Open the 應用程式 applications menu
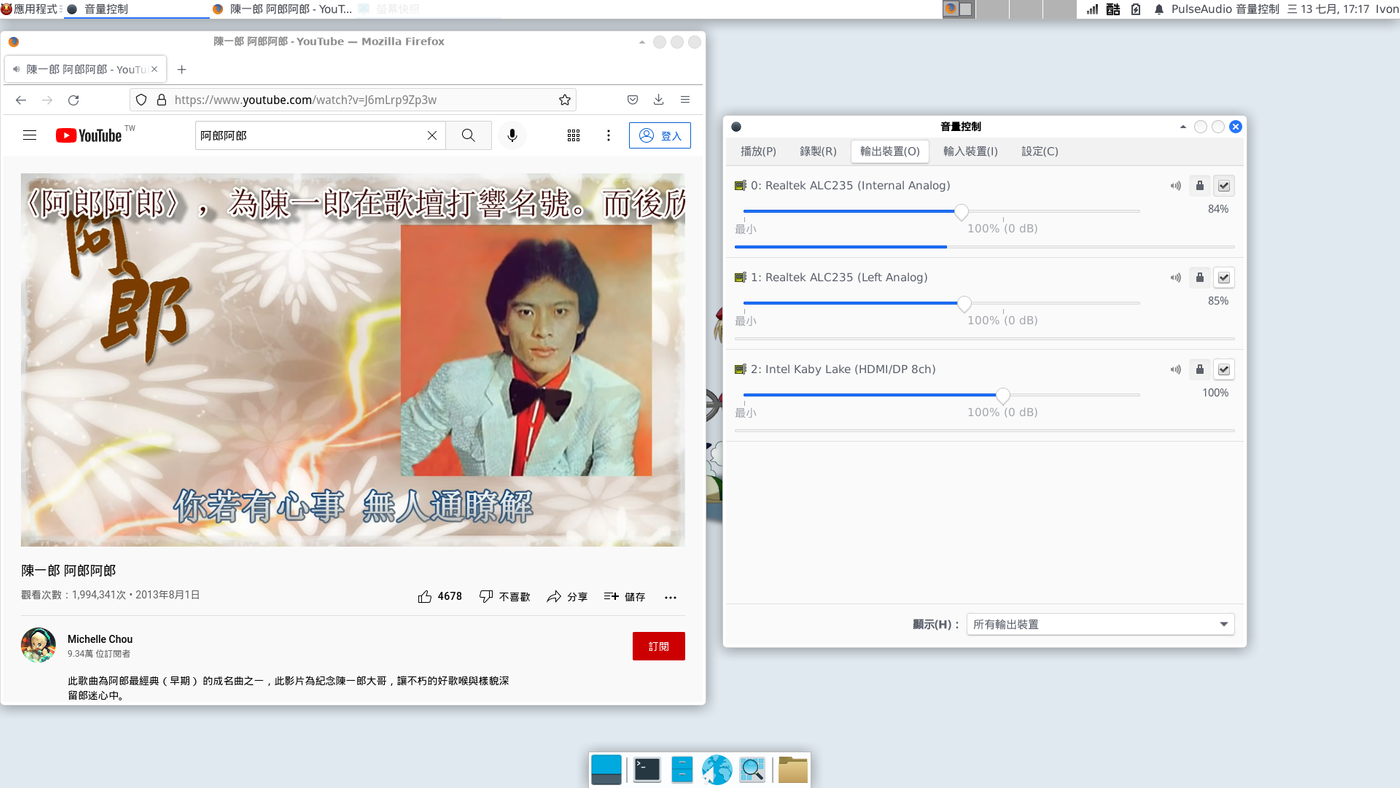 tap(30, 9)
